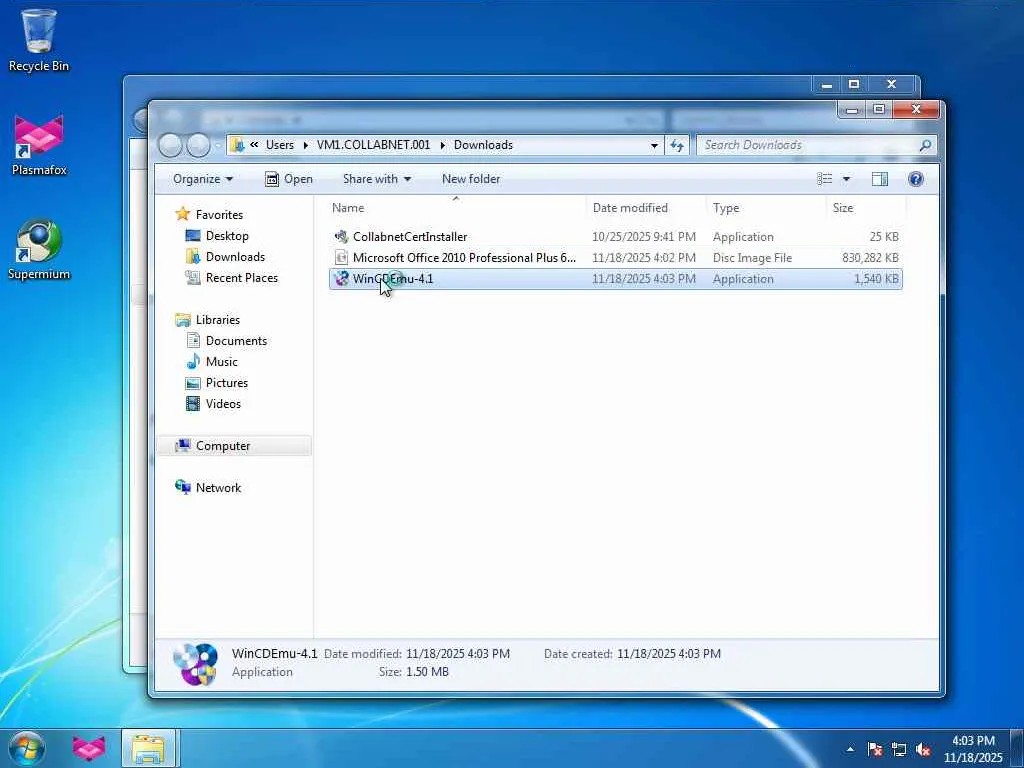This screenshot has width=1024, height=768.
Task: Click the taskbar clock showing 4:03 PM
Action: pyautogui.click(x=973, y=749)
